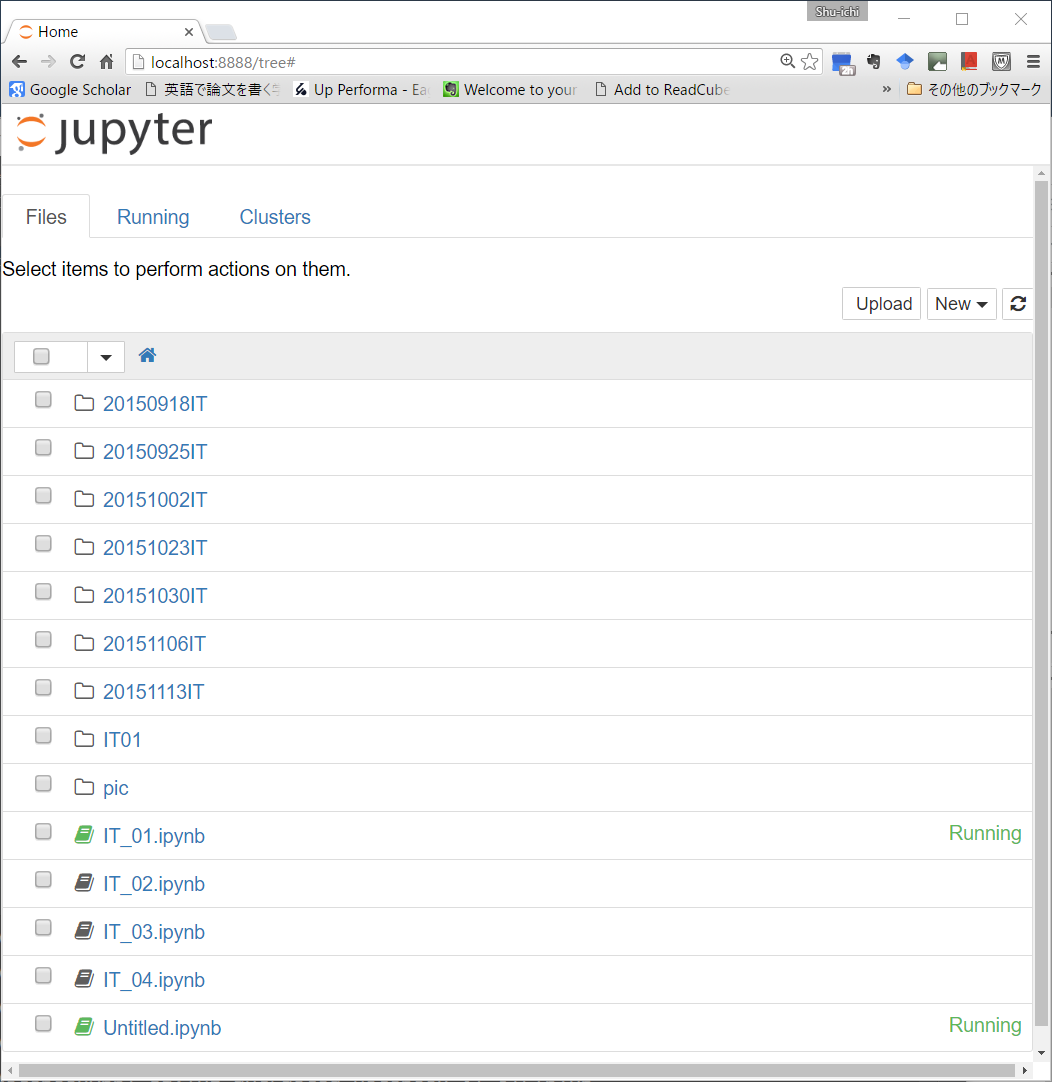Open the Clusters tab
The image size is (1052, 1082).
(275, 217)
